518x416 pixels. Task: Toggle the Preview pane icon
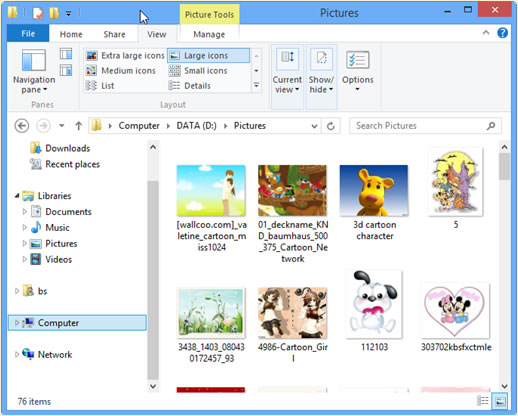pyautogui.click(x=66, y=54)
